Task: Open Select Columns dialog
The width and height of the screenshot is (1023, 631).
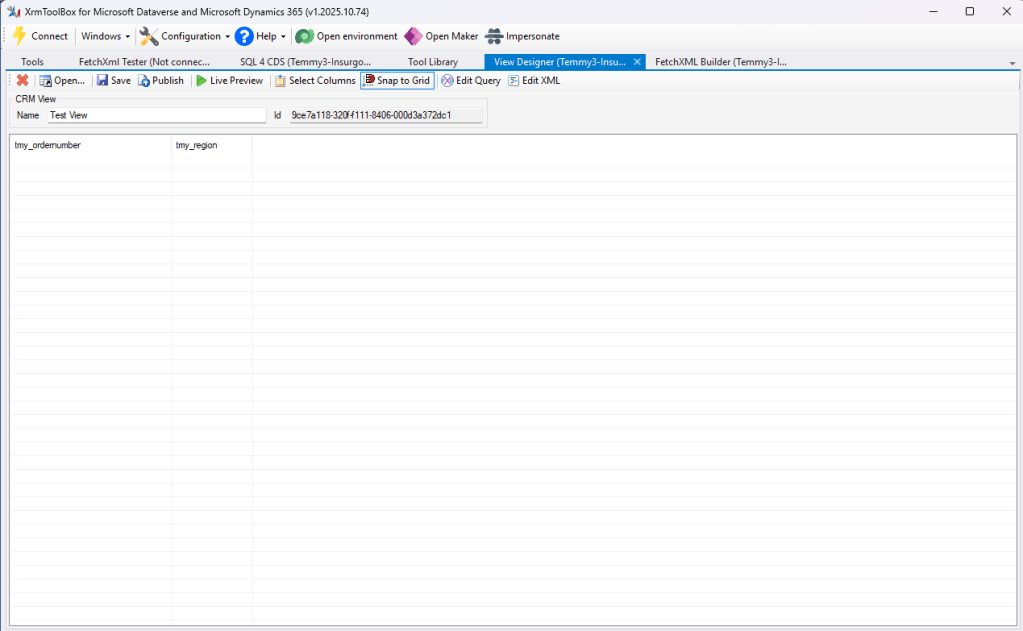Action: pyautogui.click(x=315, y=80)
